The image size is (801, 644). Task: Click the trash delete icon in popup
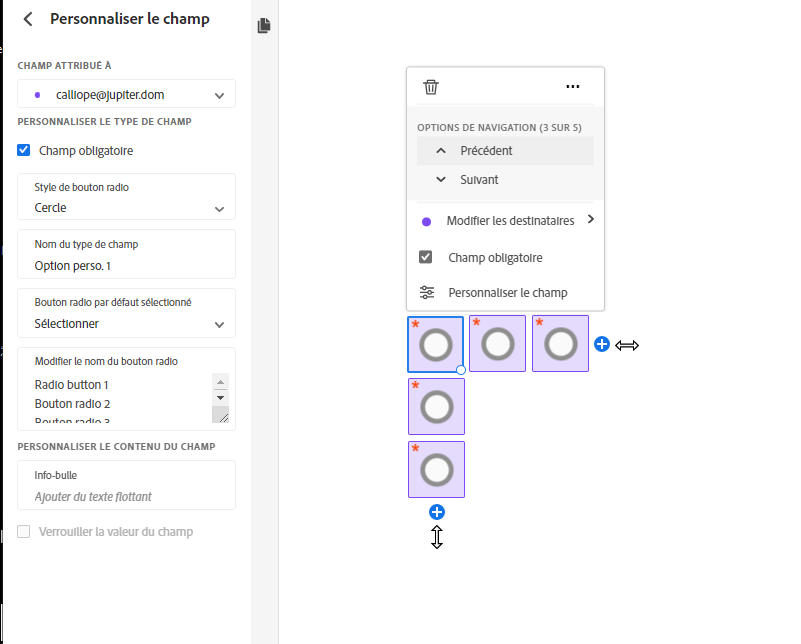(431, 87)
